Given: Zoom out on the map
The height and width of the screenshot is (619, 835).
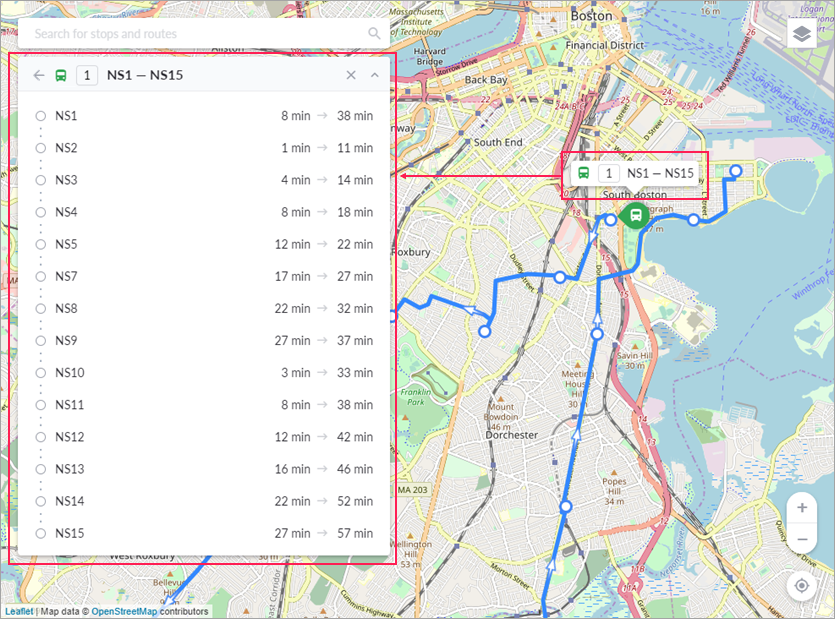Looking at the screenshot, I should 802,539.
